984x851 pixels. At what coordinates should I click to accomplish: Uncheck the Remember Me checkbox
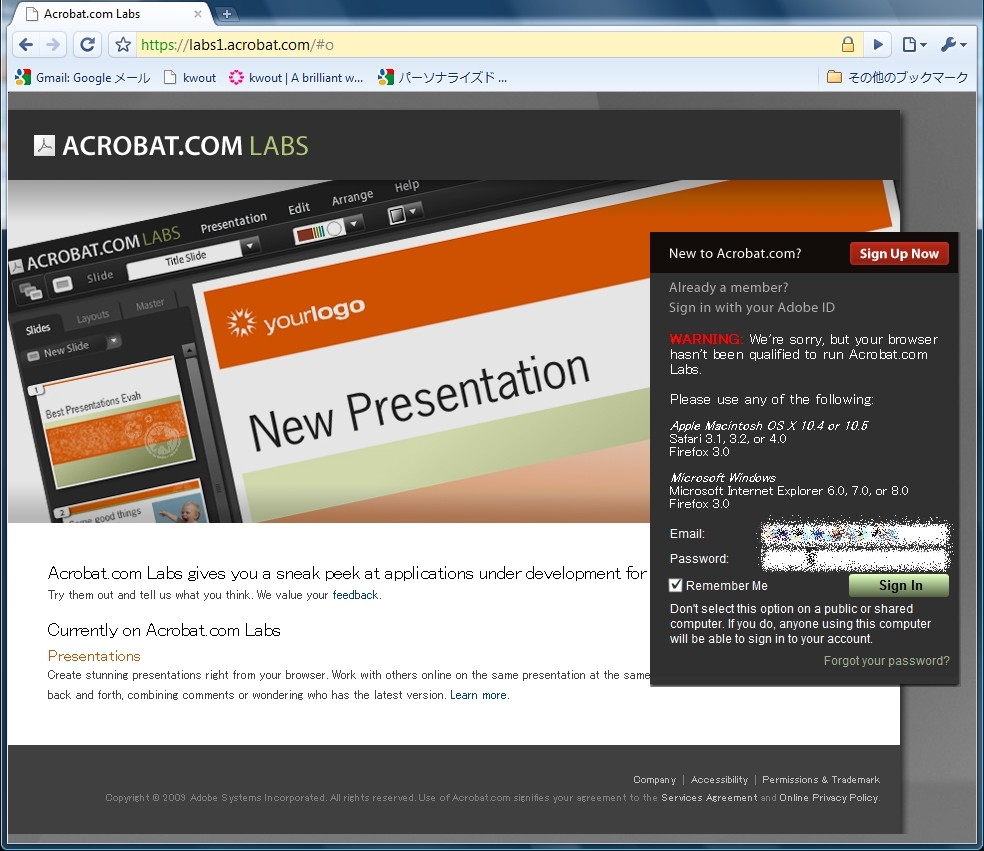[x=675, y=585]
